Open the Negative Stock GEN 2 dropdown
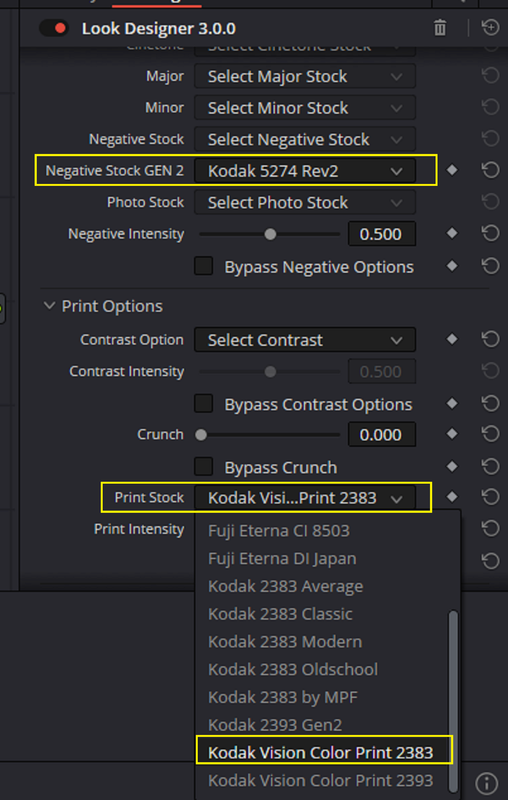 tap(305, 171)
